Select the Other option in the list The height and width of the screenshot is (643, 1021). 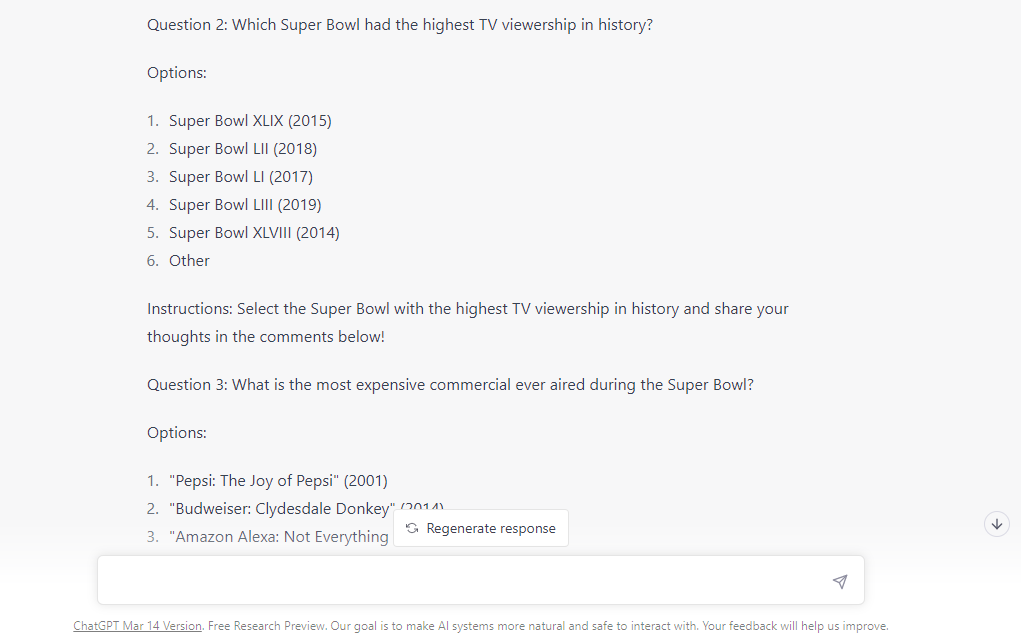point(189,261)
